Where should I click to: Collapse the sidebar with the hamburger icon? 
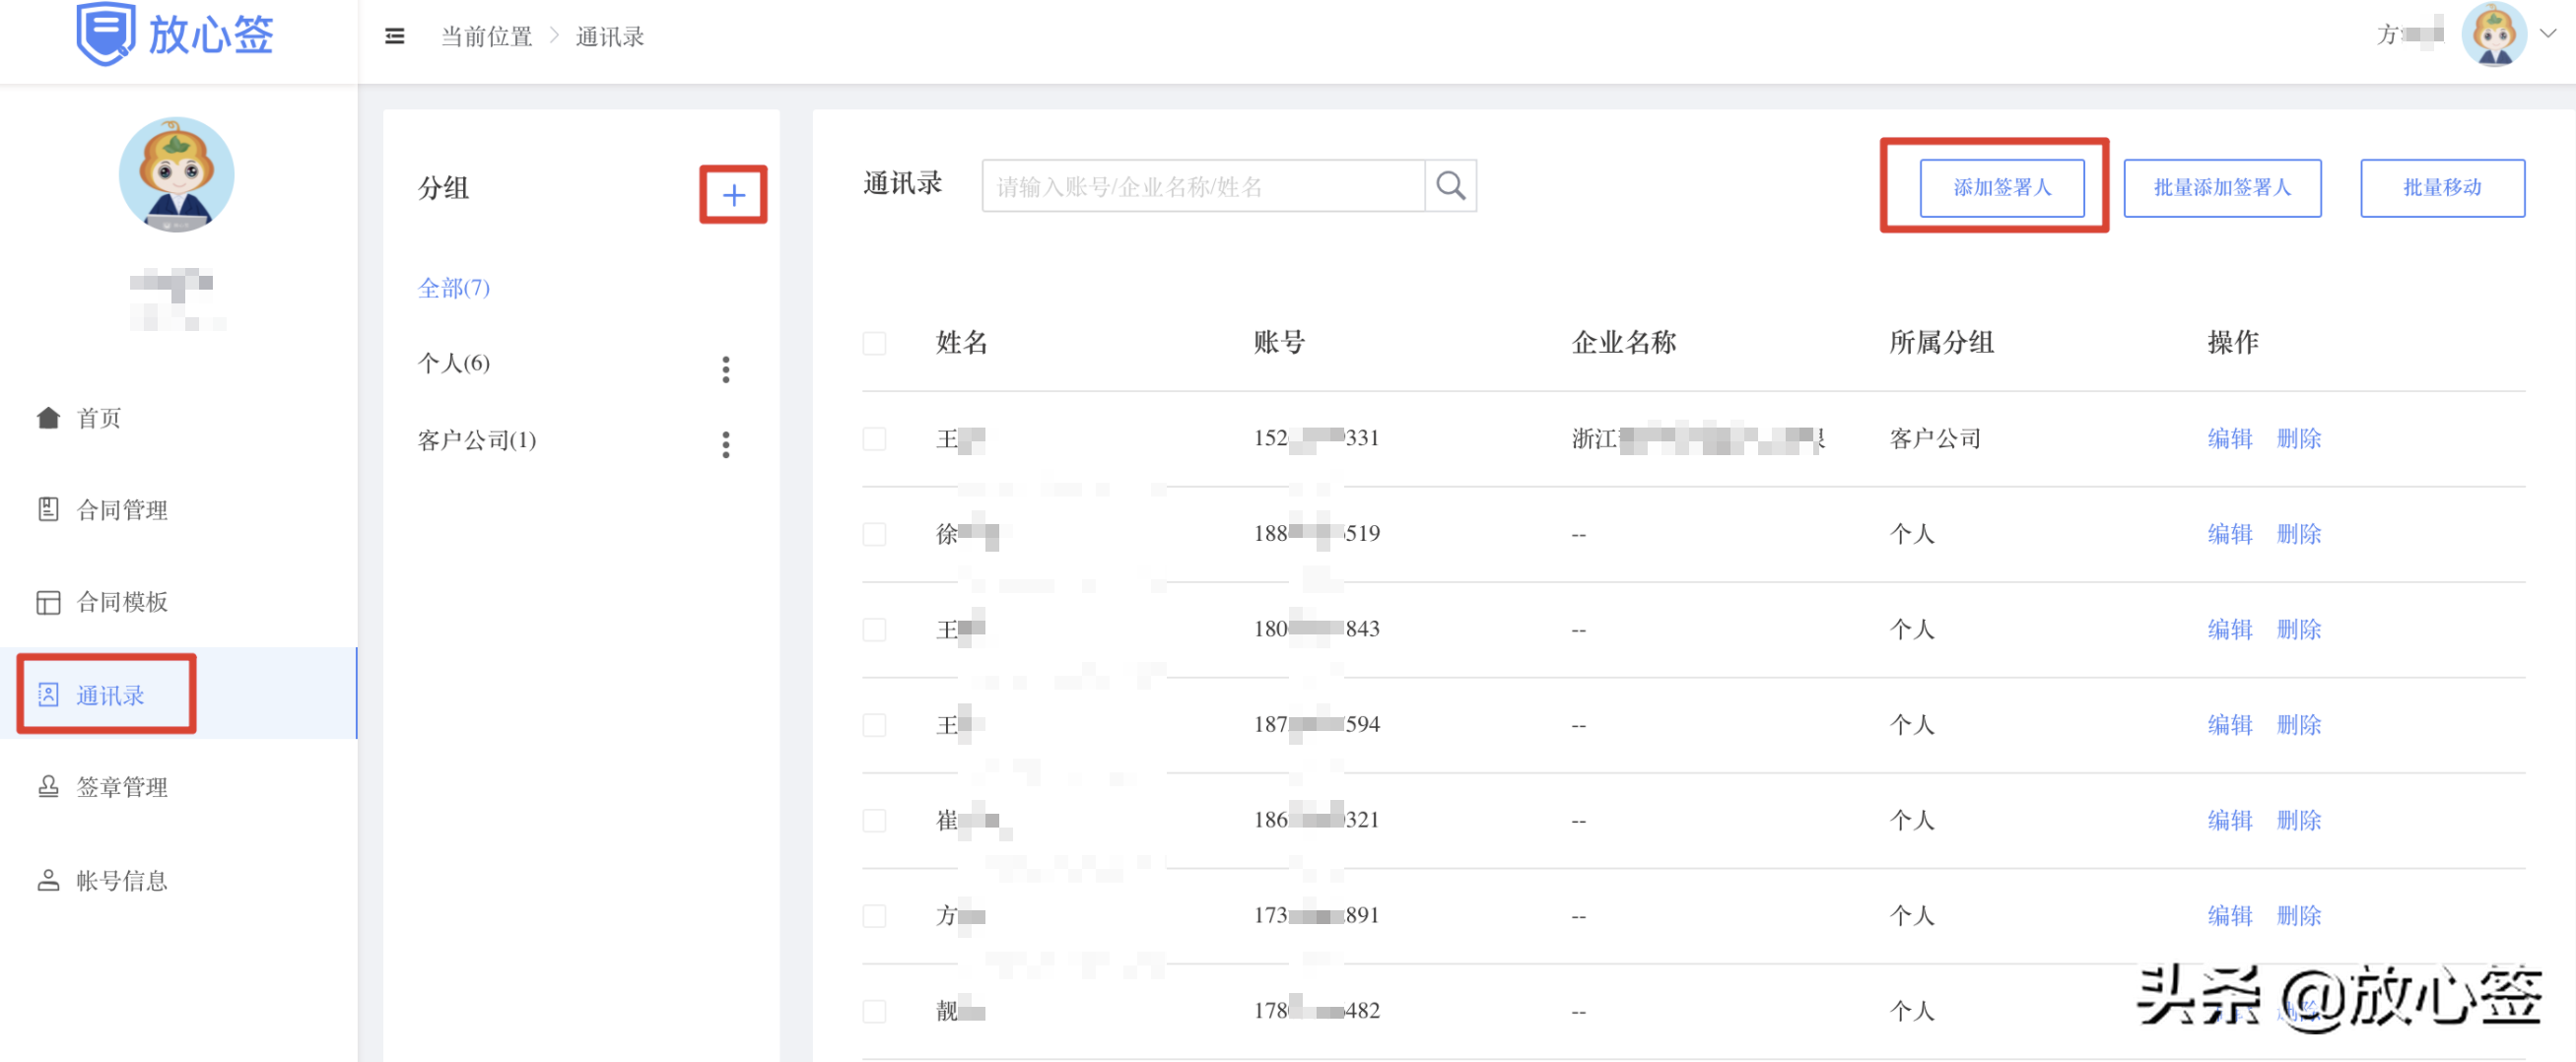point(394,35)
